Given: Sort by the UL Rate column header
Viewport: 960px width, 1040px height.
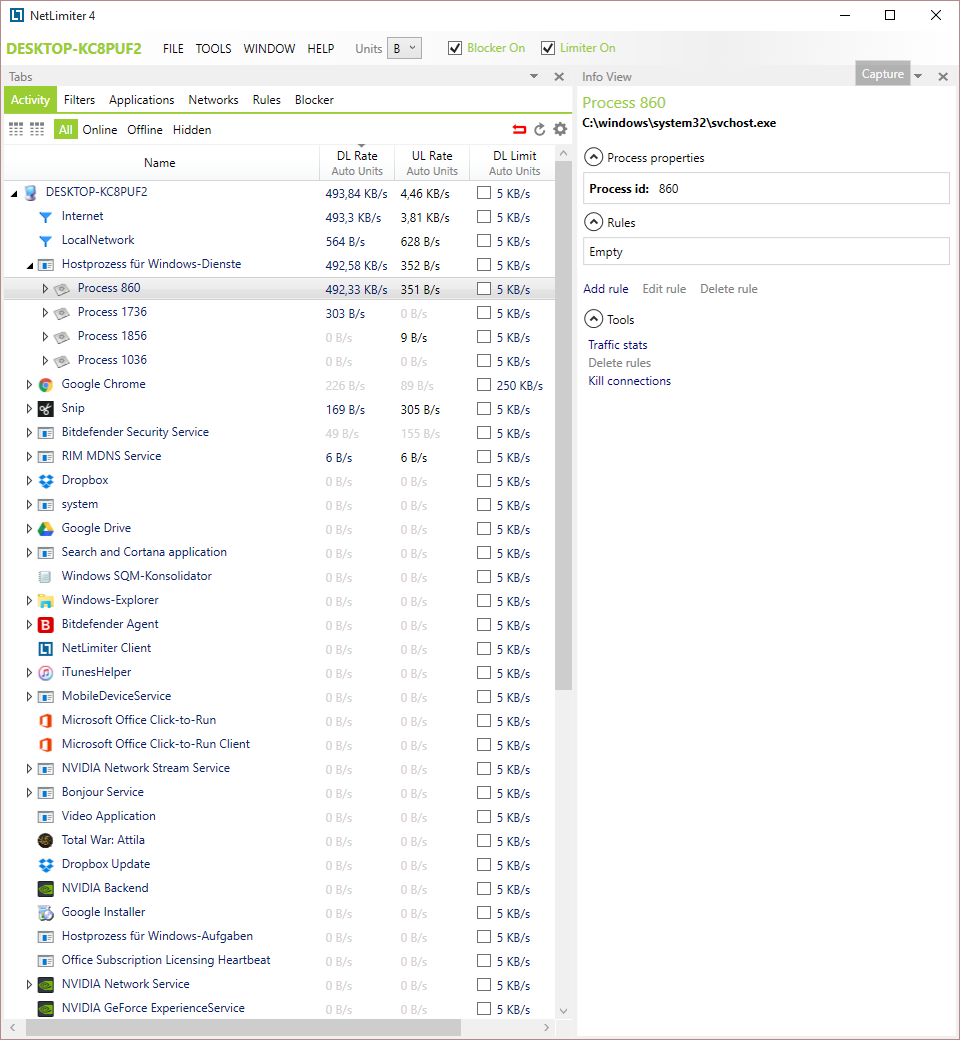Looking at the screenshot, I should [x=432, y=162].
